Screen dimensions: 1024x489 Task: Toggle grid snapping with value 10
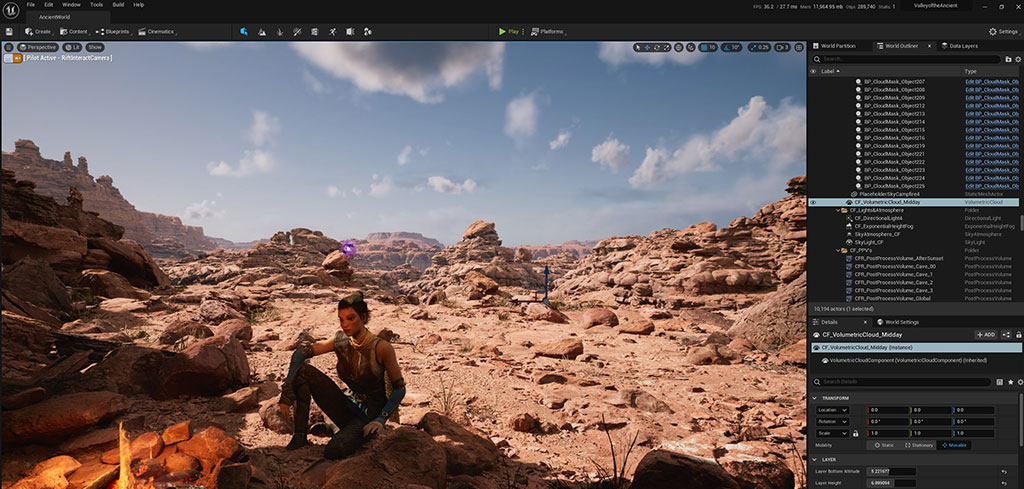pos(709,47)
